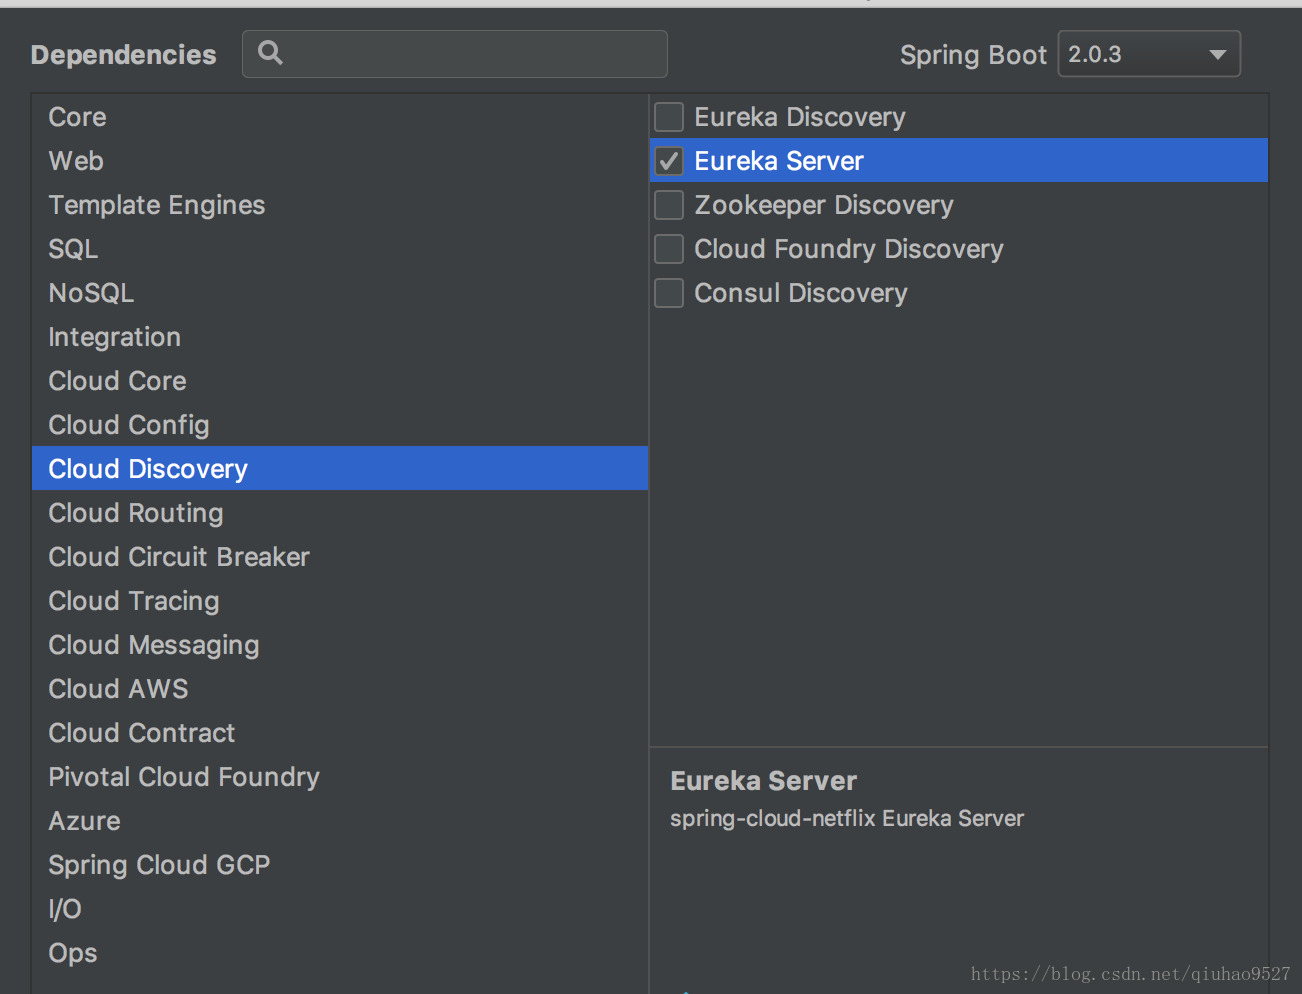Select the Web category
The width and height of the screenshot is (1302, 994).
point(340,161)
